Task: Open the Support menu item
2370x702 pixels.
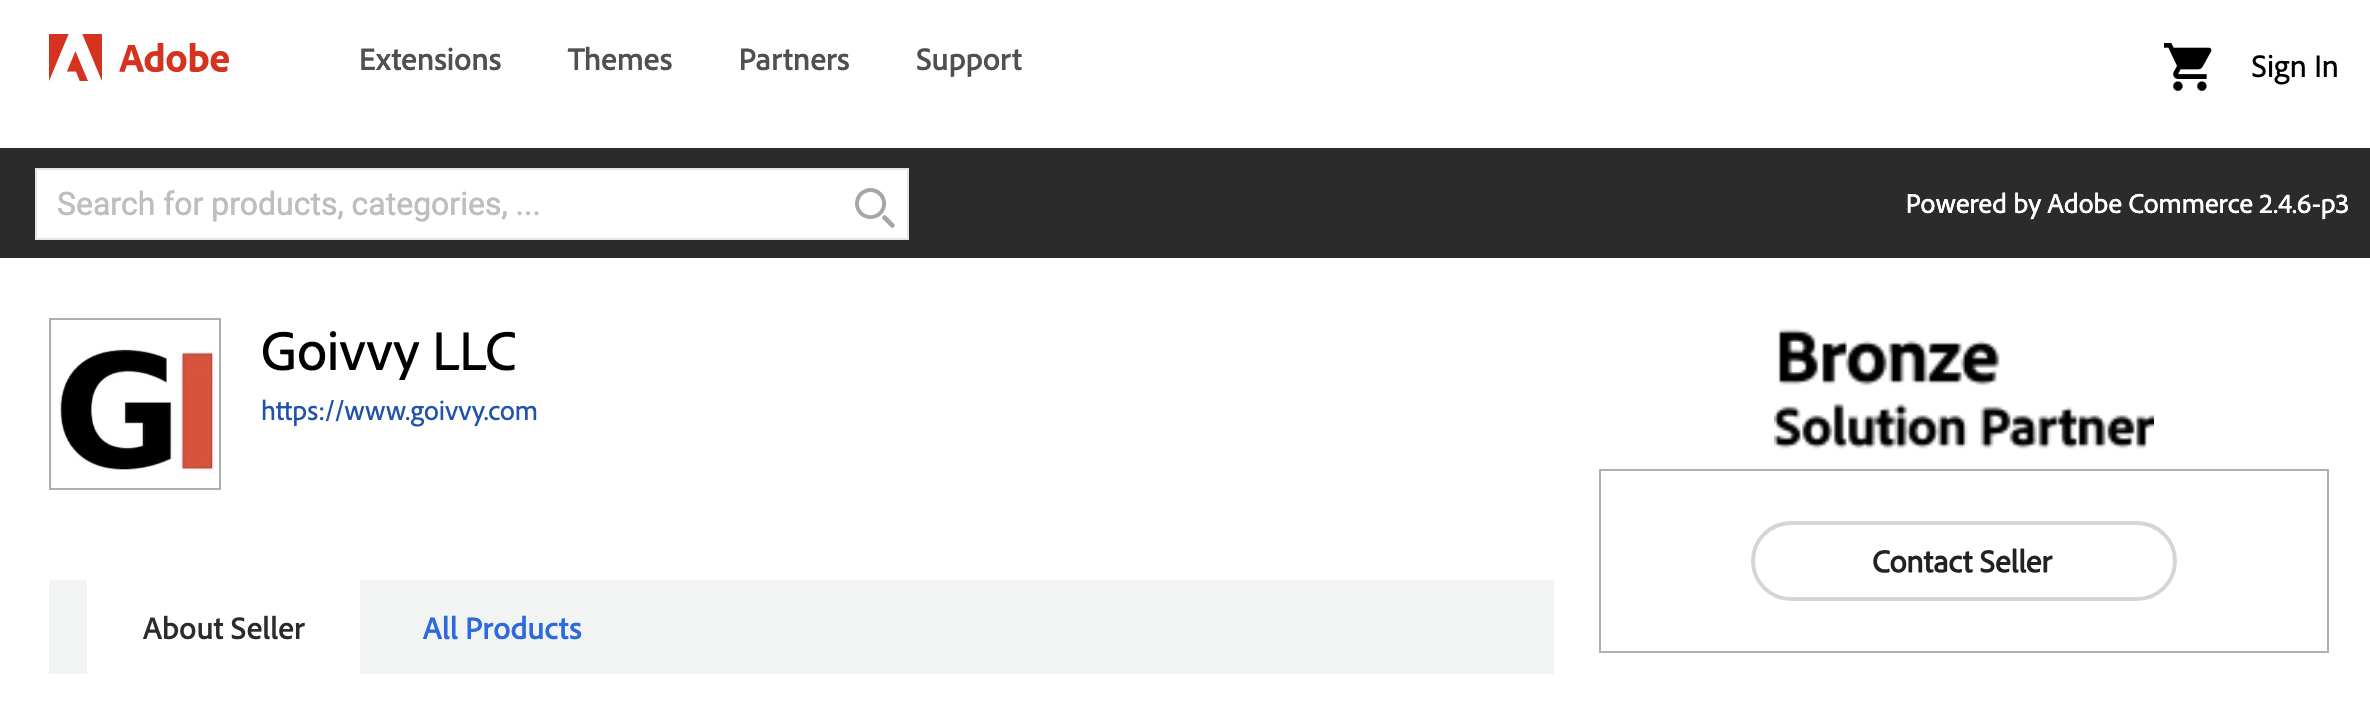Action: click(x=969, y=60)
